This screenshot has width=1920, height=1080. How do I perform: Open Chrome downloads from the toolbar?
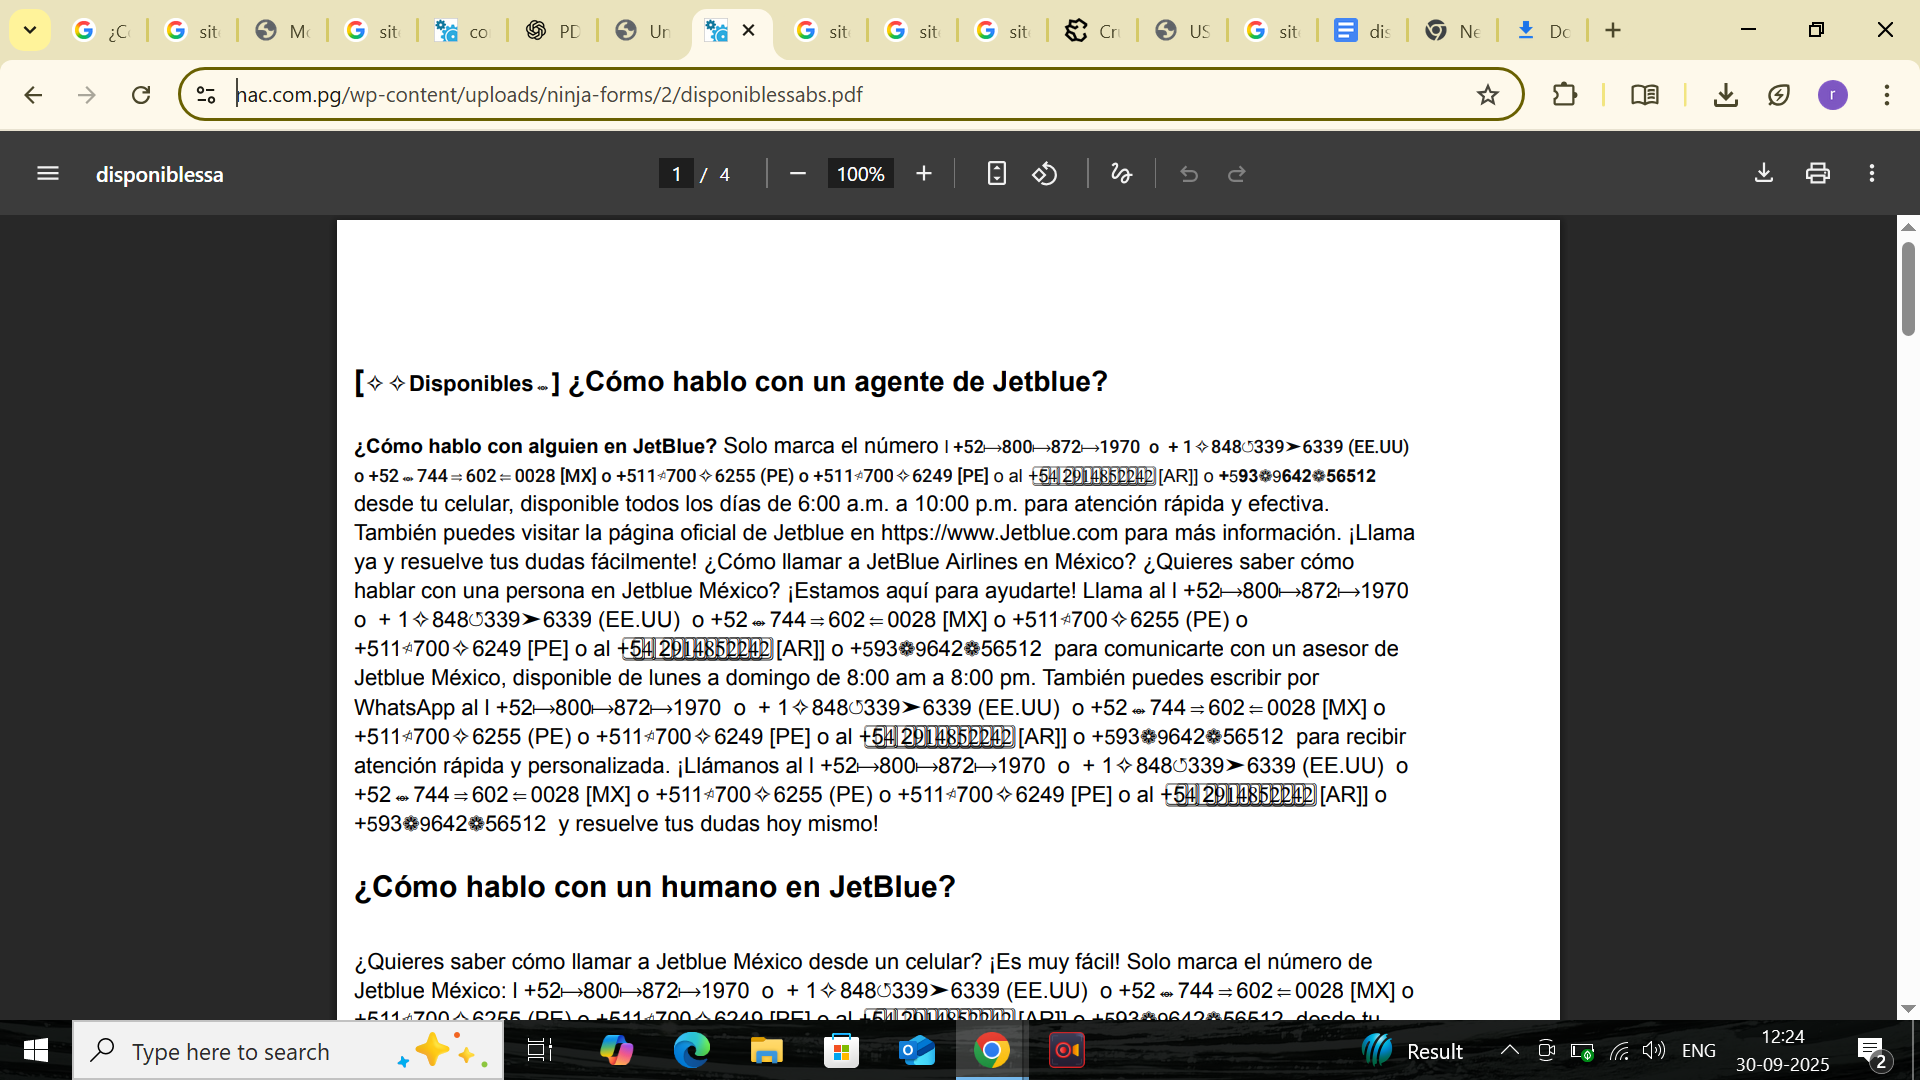[x=1724, y=95]
